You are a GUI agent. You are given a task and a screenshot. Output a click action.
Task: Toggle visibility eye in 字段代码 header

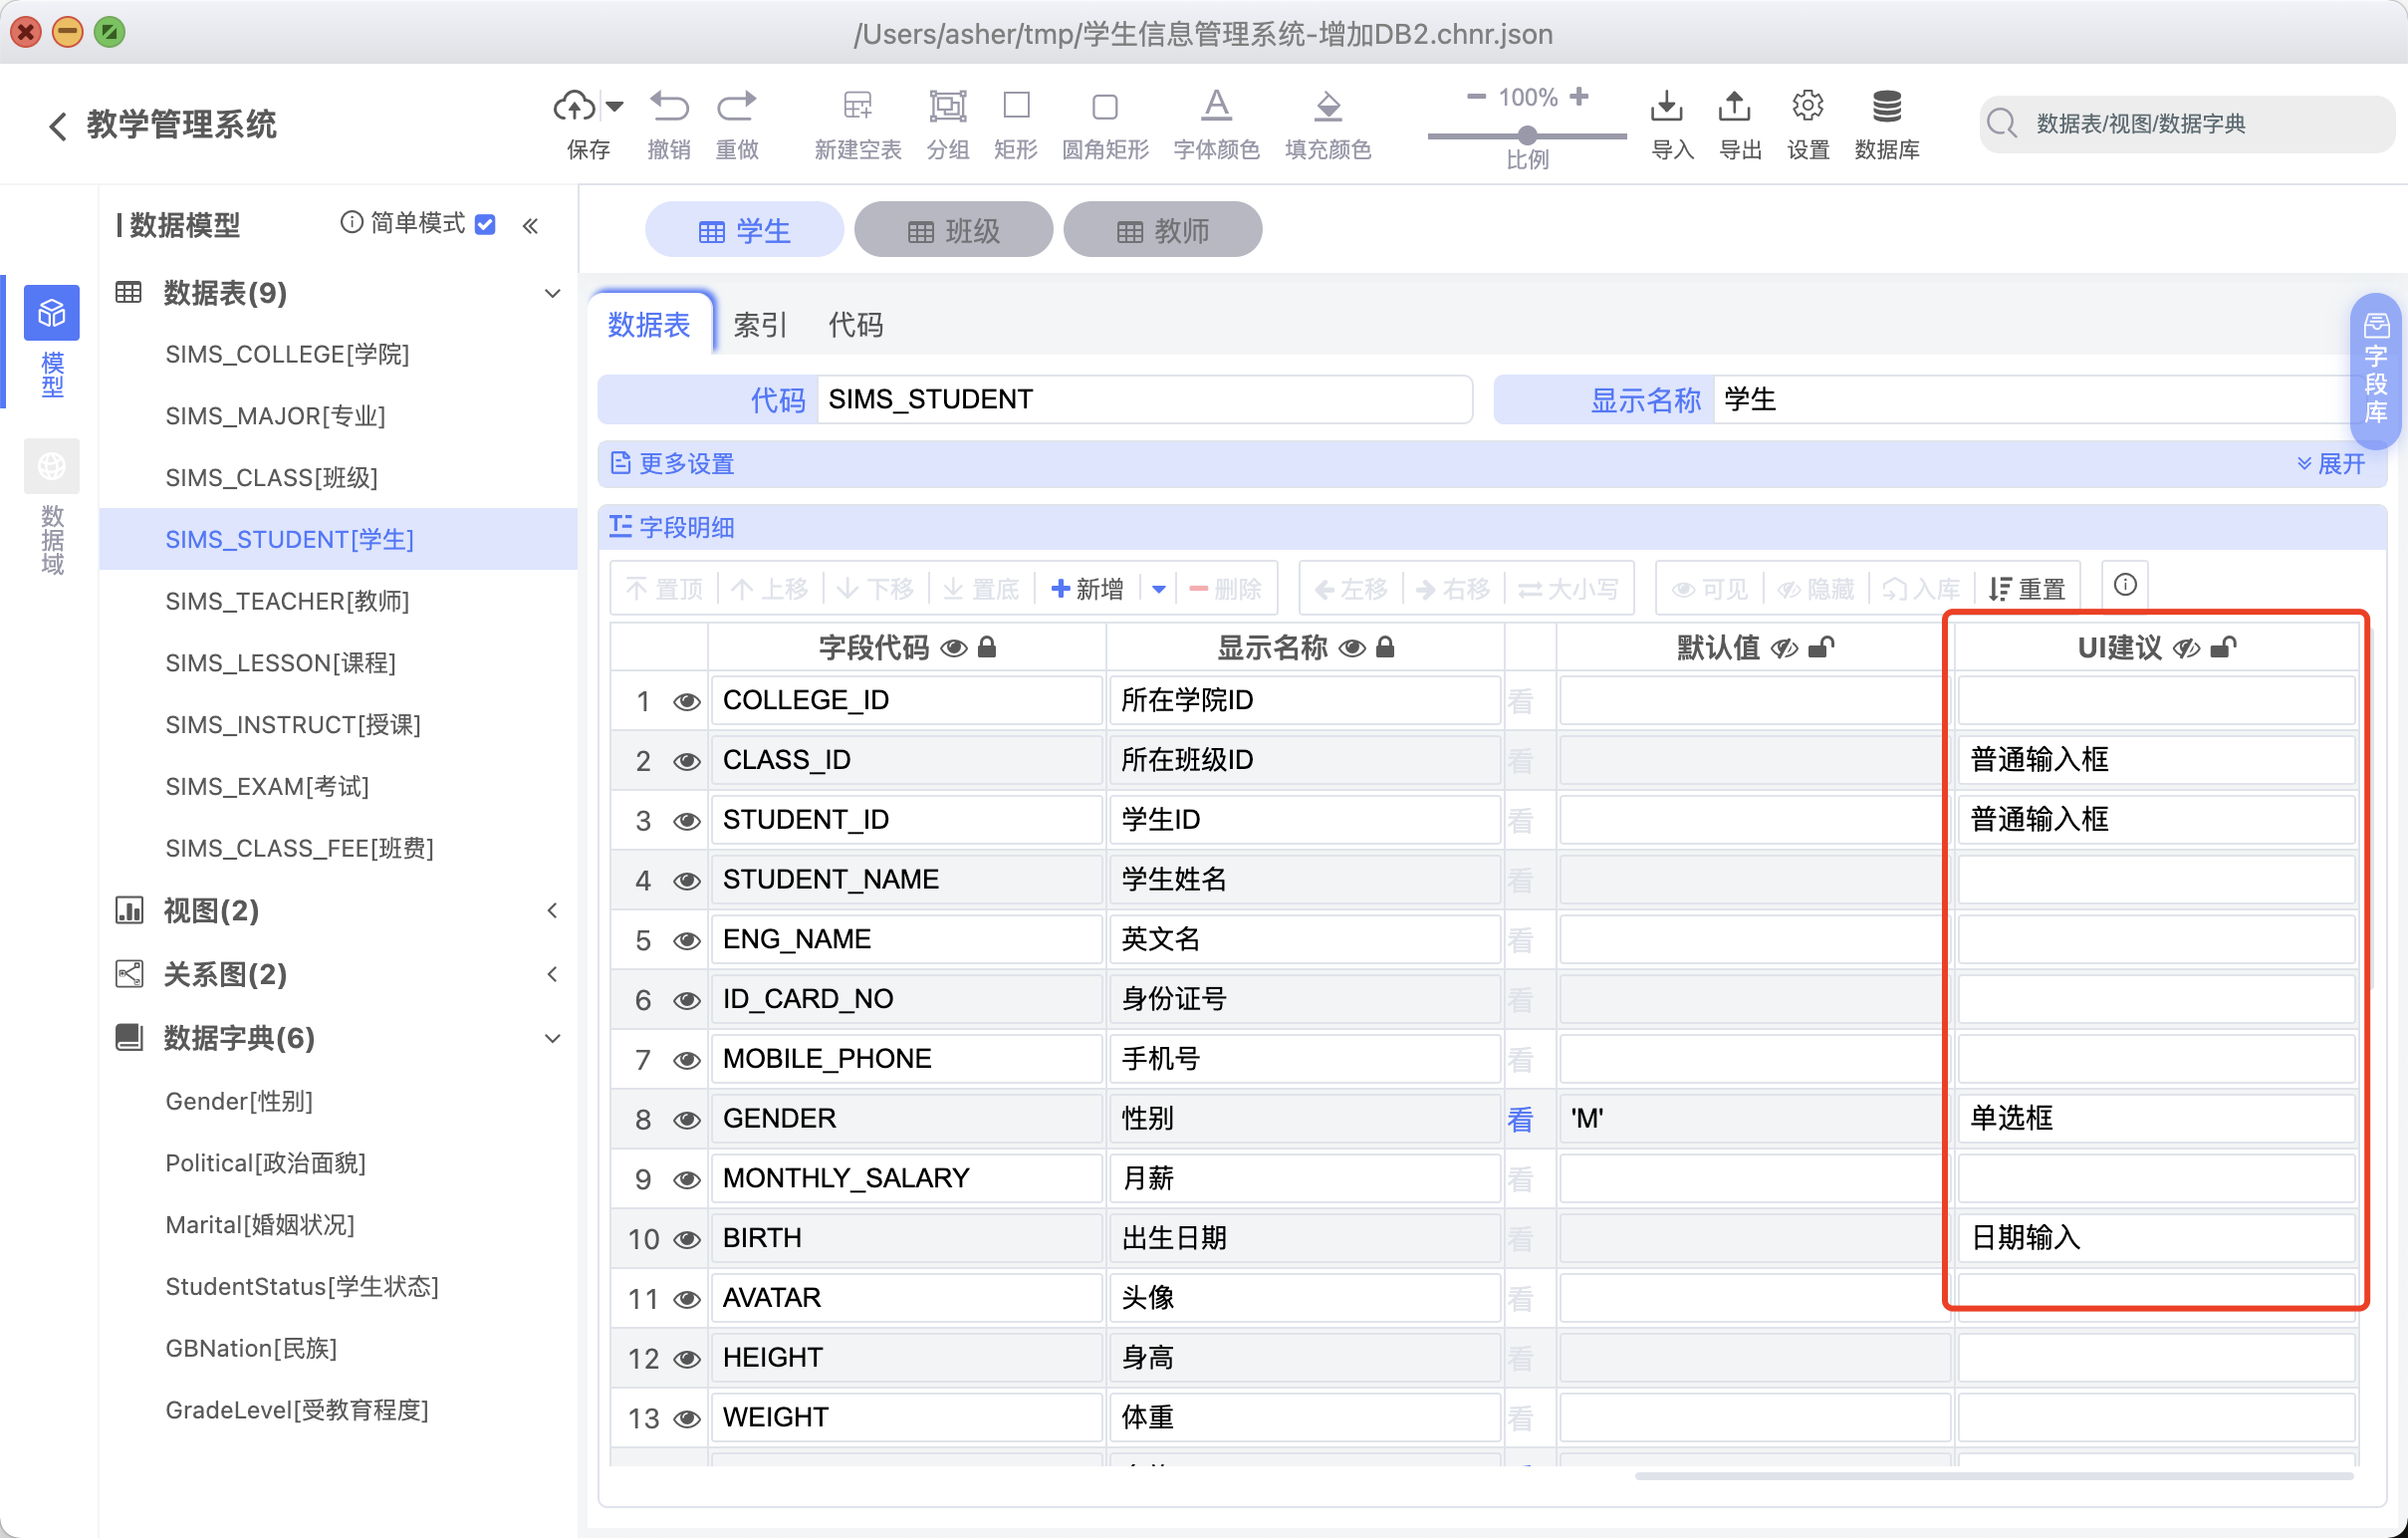954,648
